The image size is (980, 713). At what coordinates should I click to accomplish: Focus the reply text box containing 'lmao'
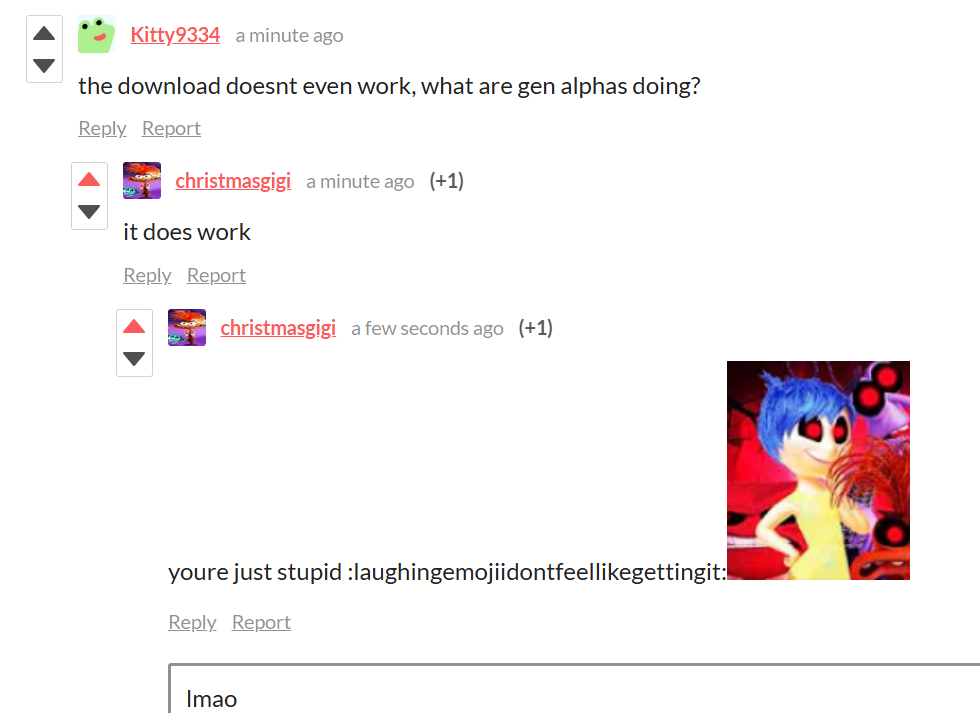pyautogui.click(x=574, y=689)
